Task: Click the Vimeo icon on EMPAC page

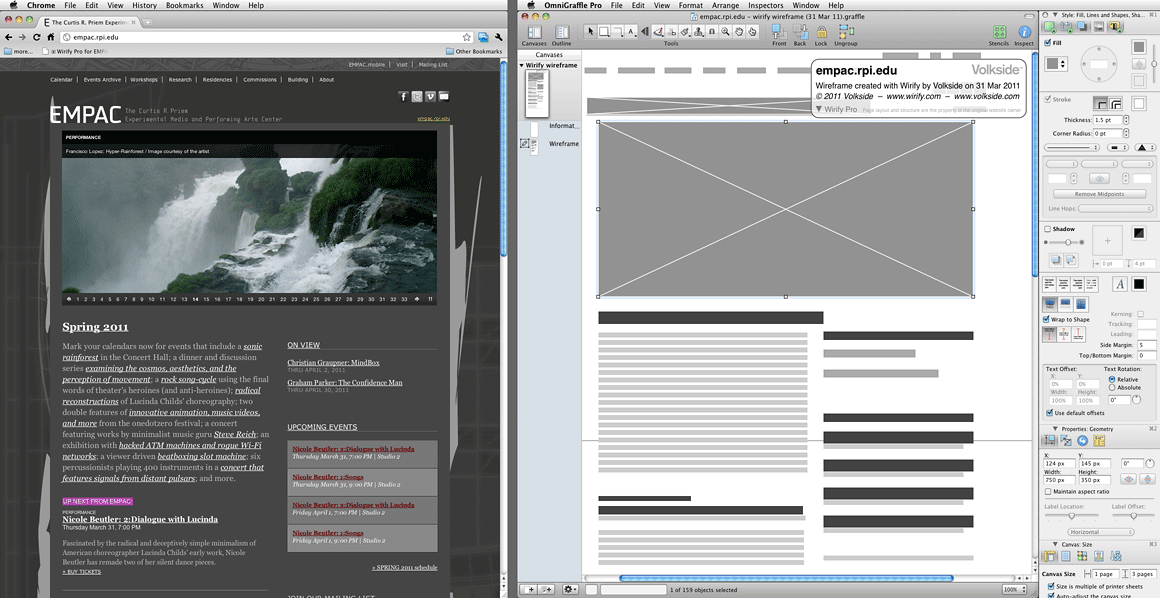Action: point(430,96)
